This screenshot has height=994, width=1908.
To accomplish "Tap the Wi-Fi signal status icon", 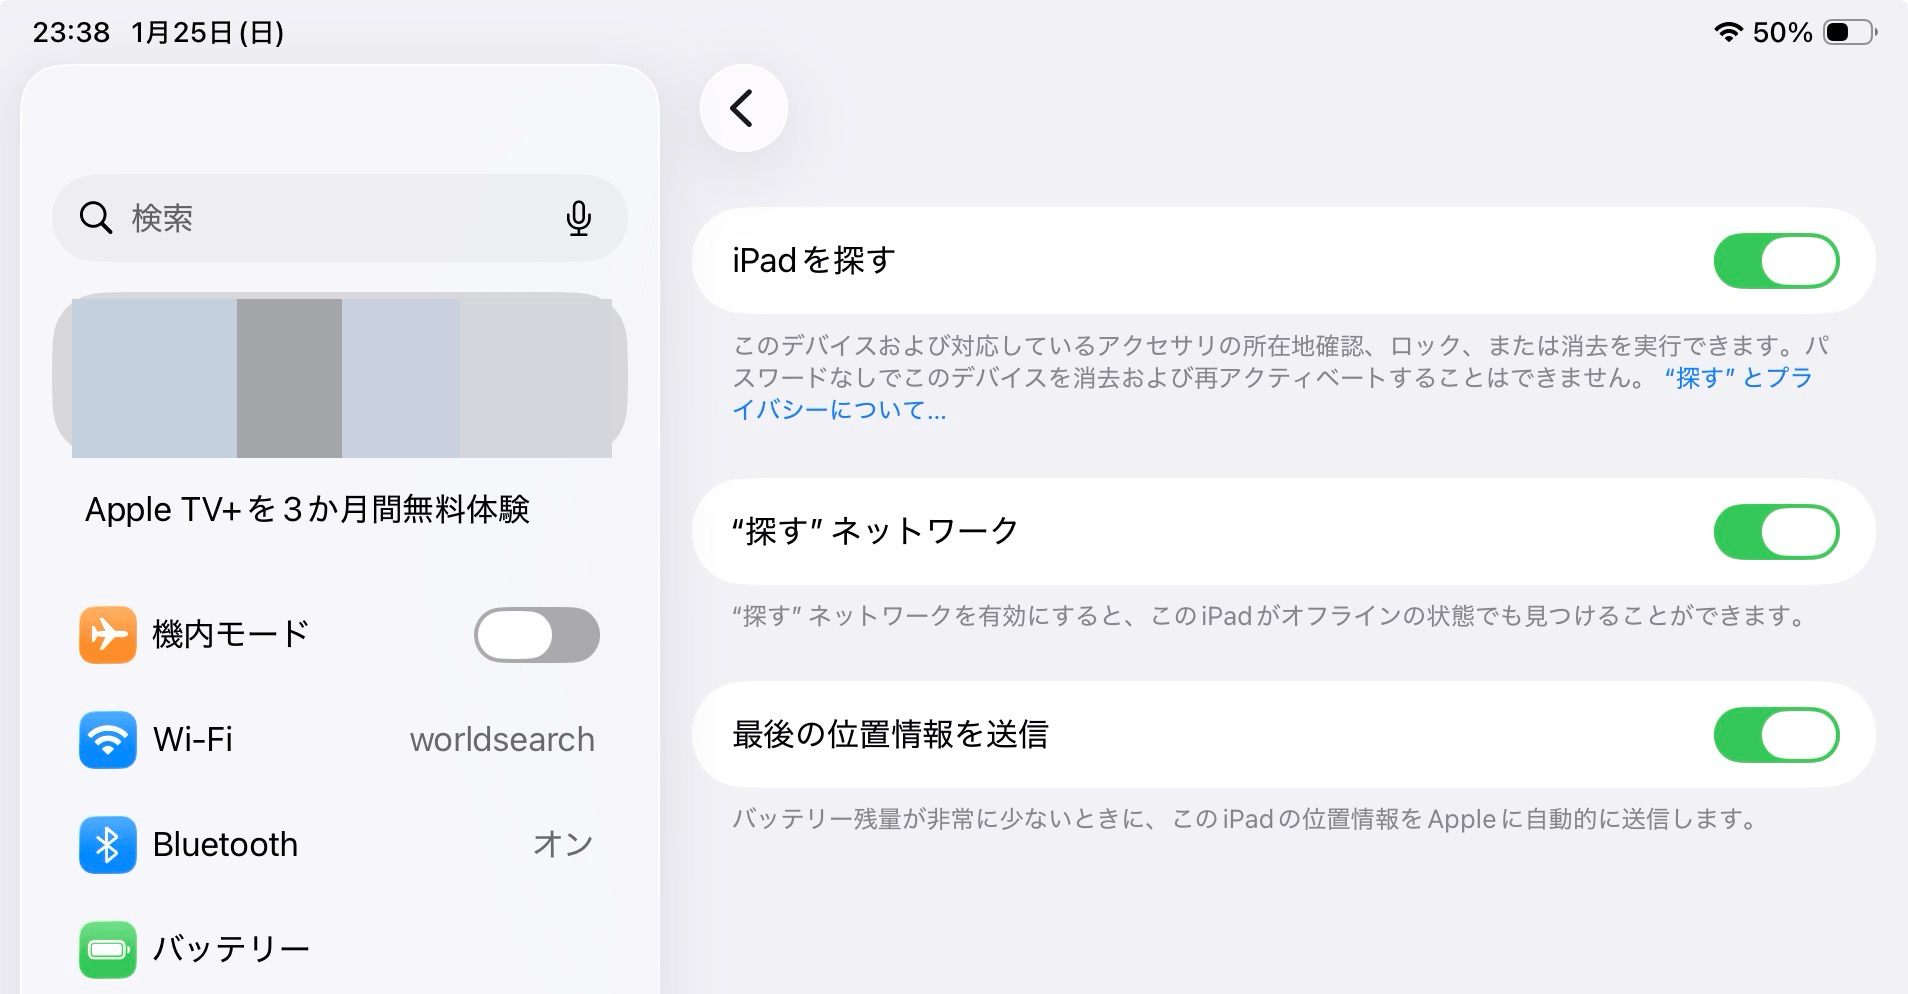I will coord(1728,32).
